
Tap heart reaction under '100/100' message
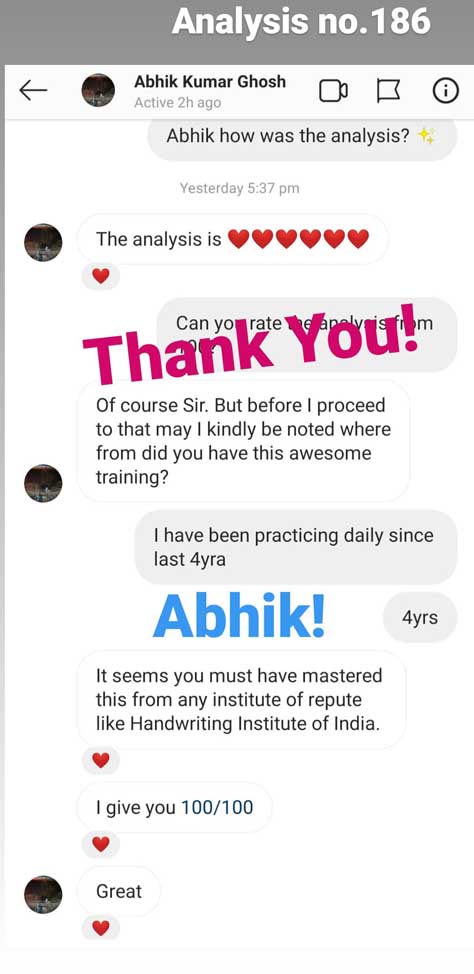(x=101, y=844)
